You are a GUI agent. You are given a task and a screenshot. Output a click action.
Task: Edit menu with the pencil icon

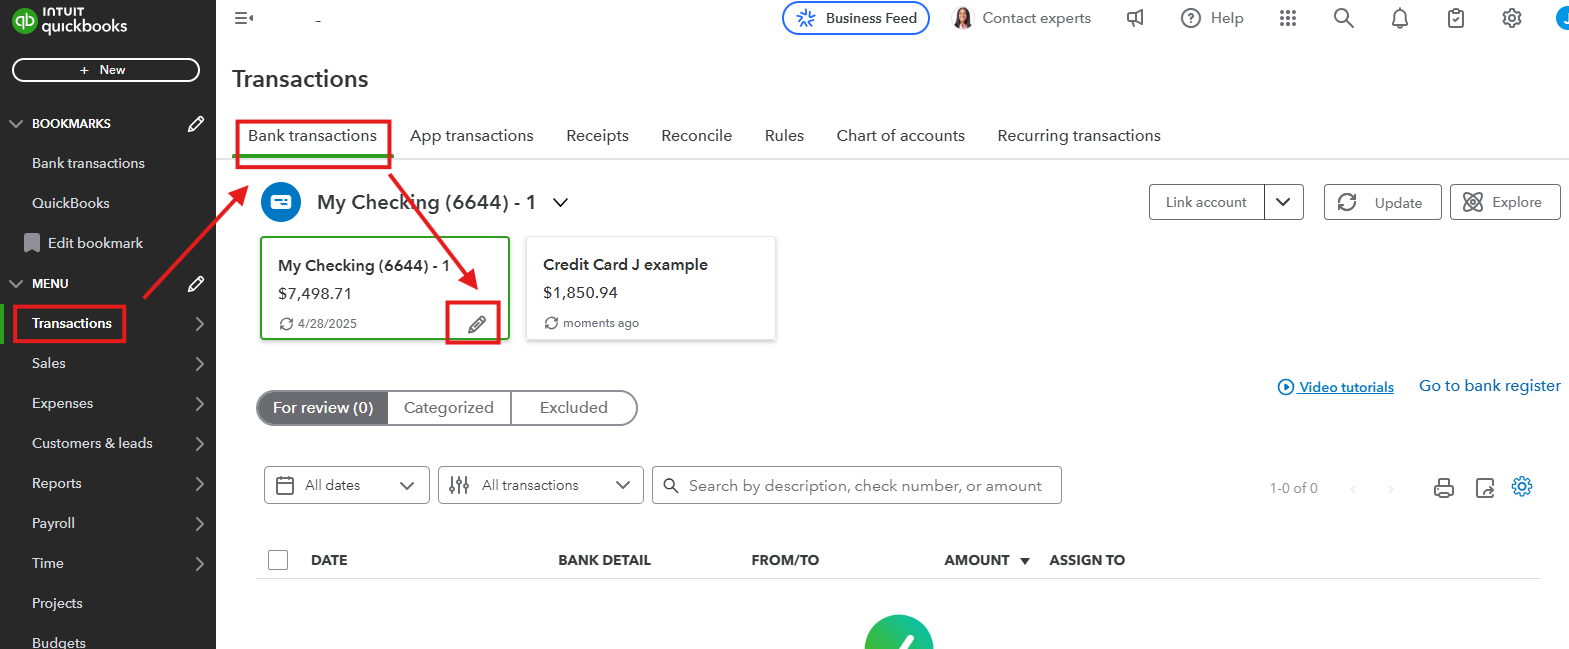(x=196, y=284)
